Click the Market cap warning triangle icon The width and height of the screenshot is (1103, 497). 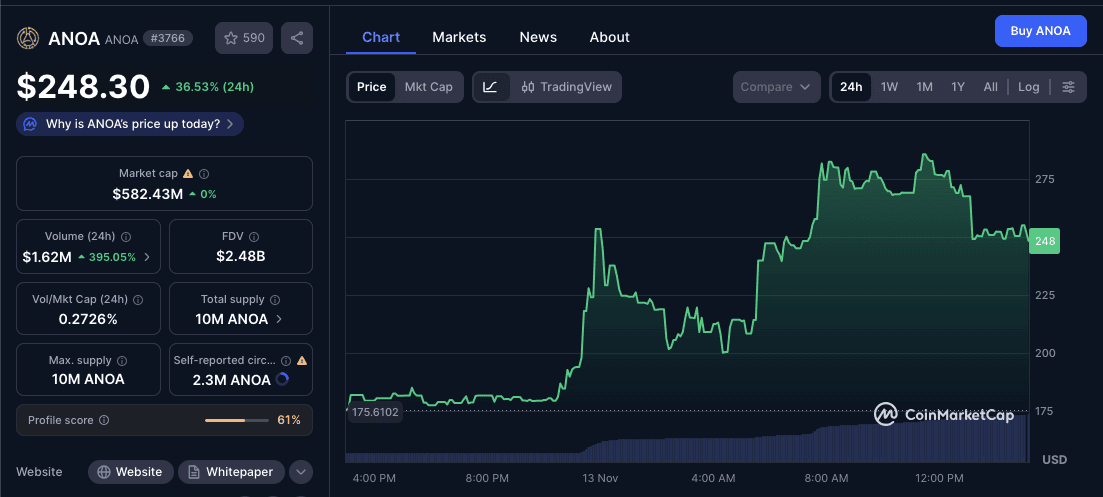point(188,173)
